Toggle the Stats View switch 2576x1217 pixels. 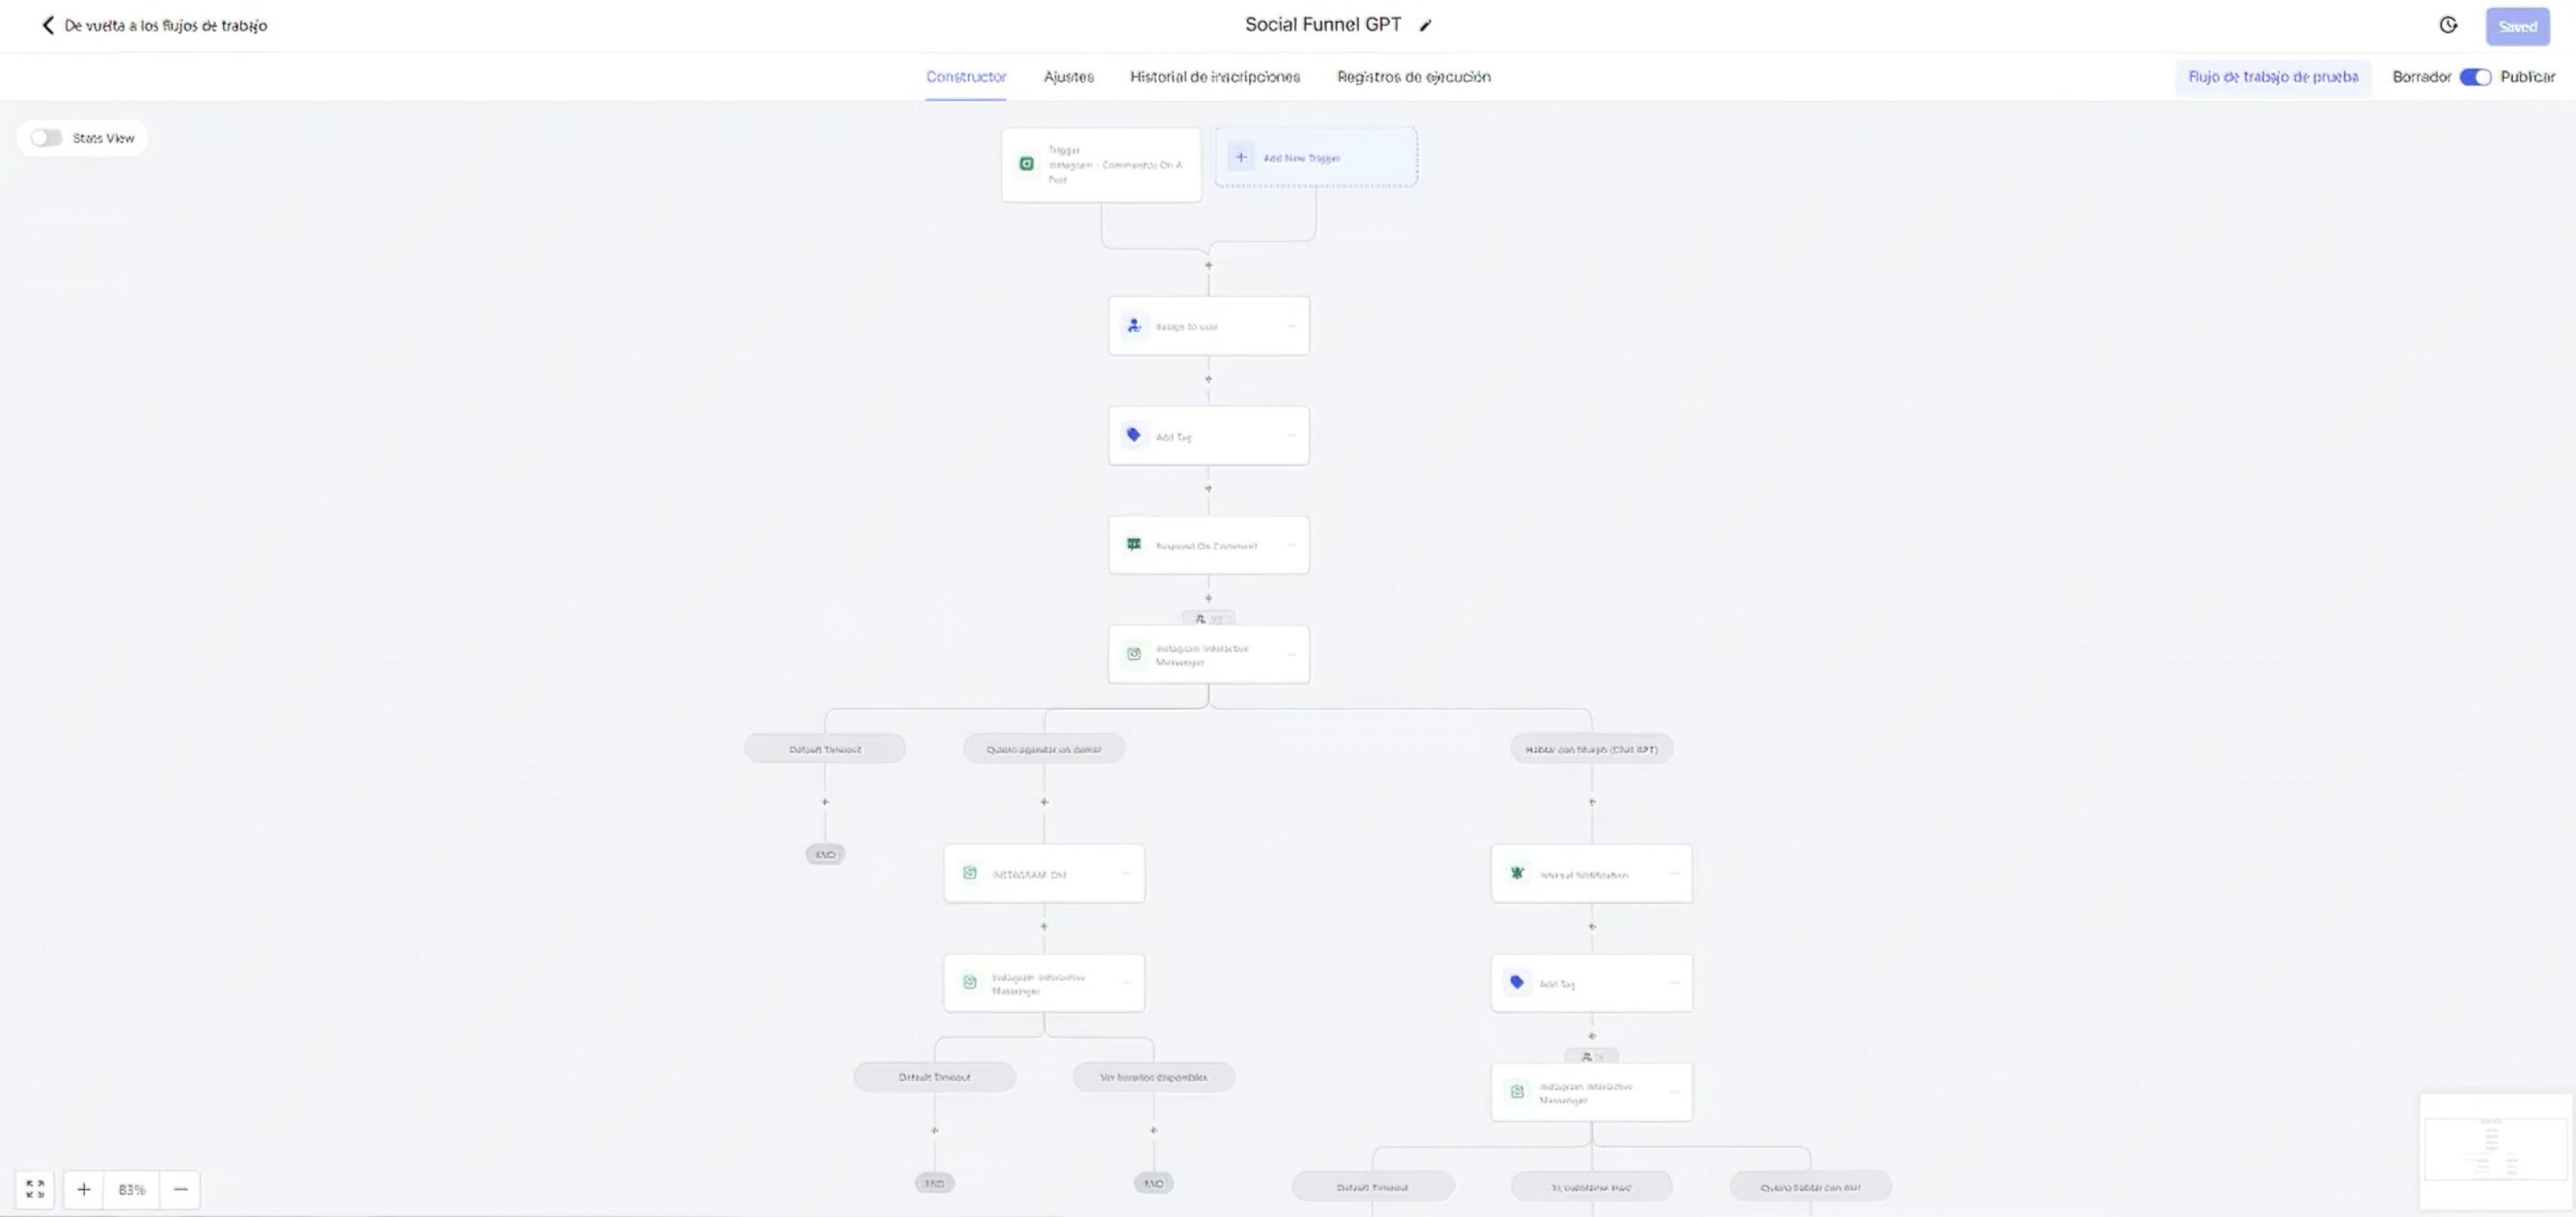point(46,138)
